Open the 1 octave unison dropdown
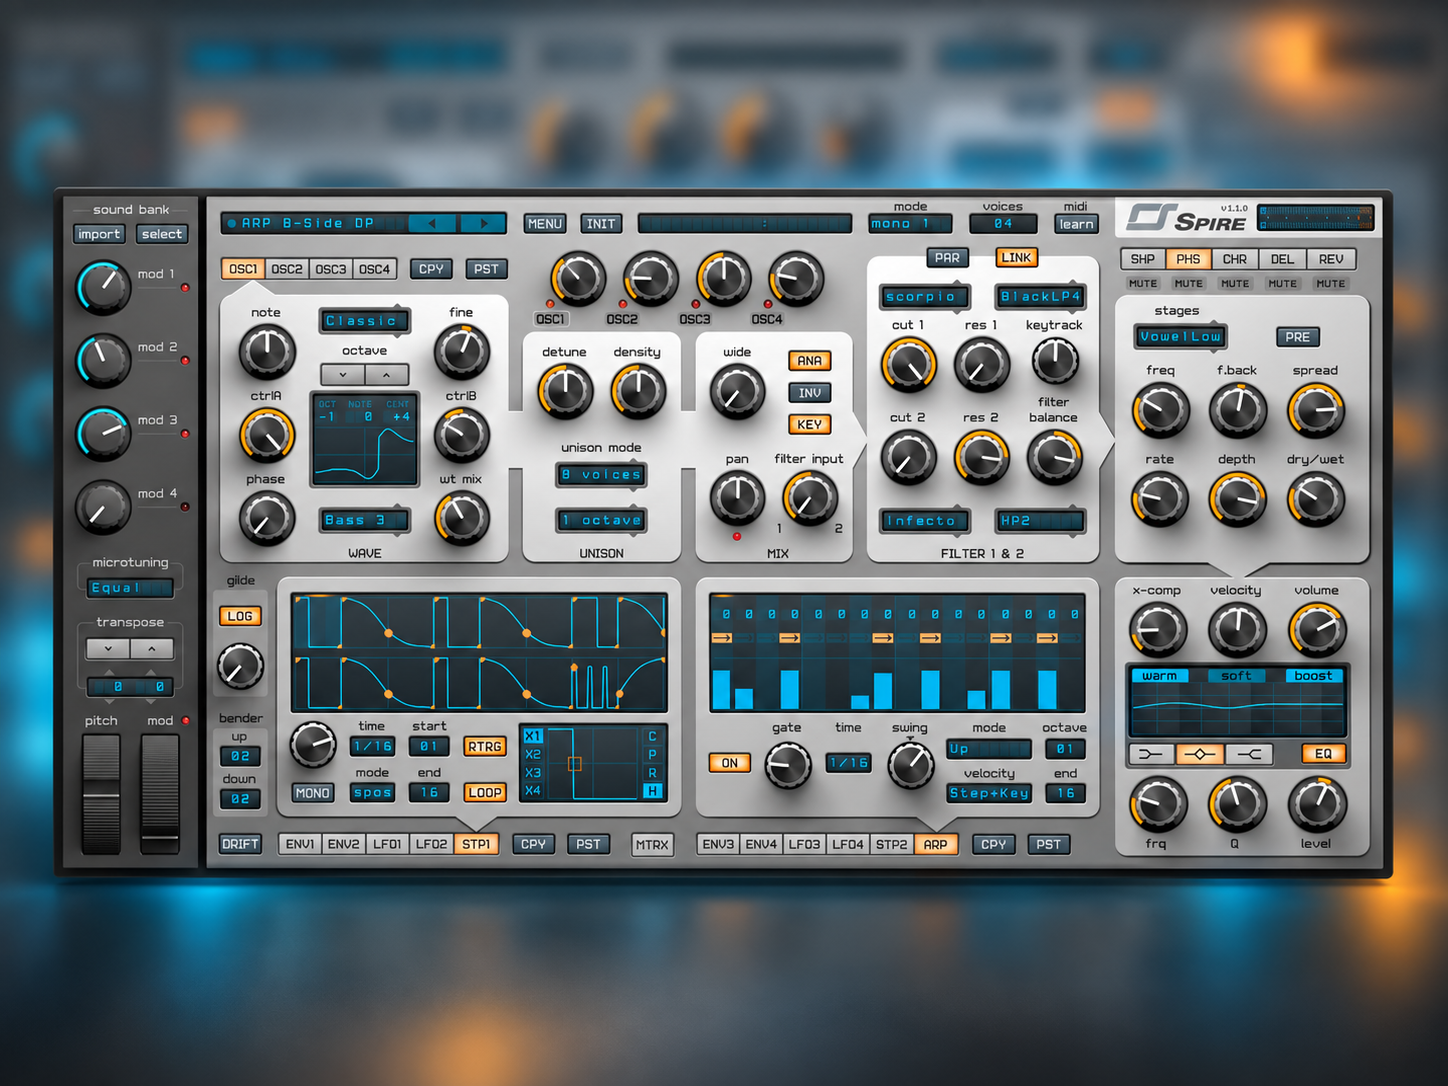 601,520
